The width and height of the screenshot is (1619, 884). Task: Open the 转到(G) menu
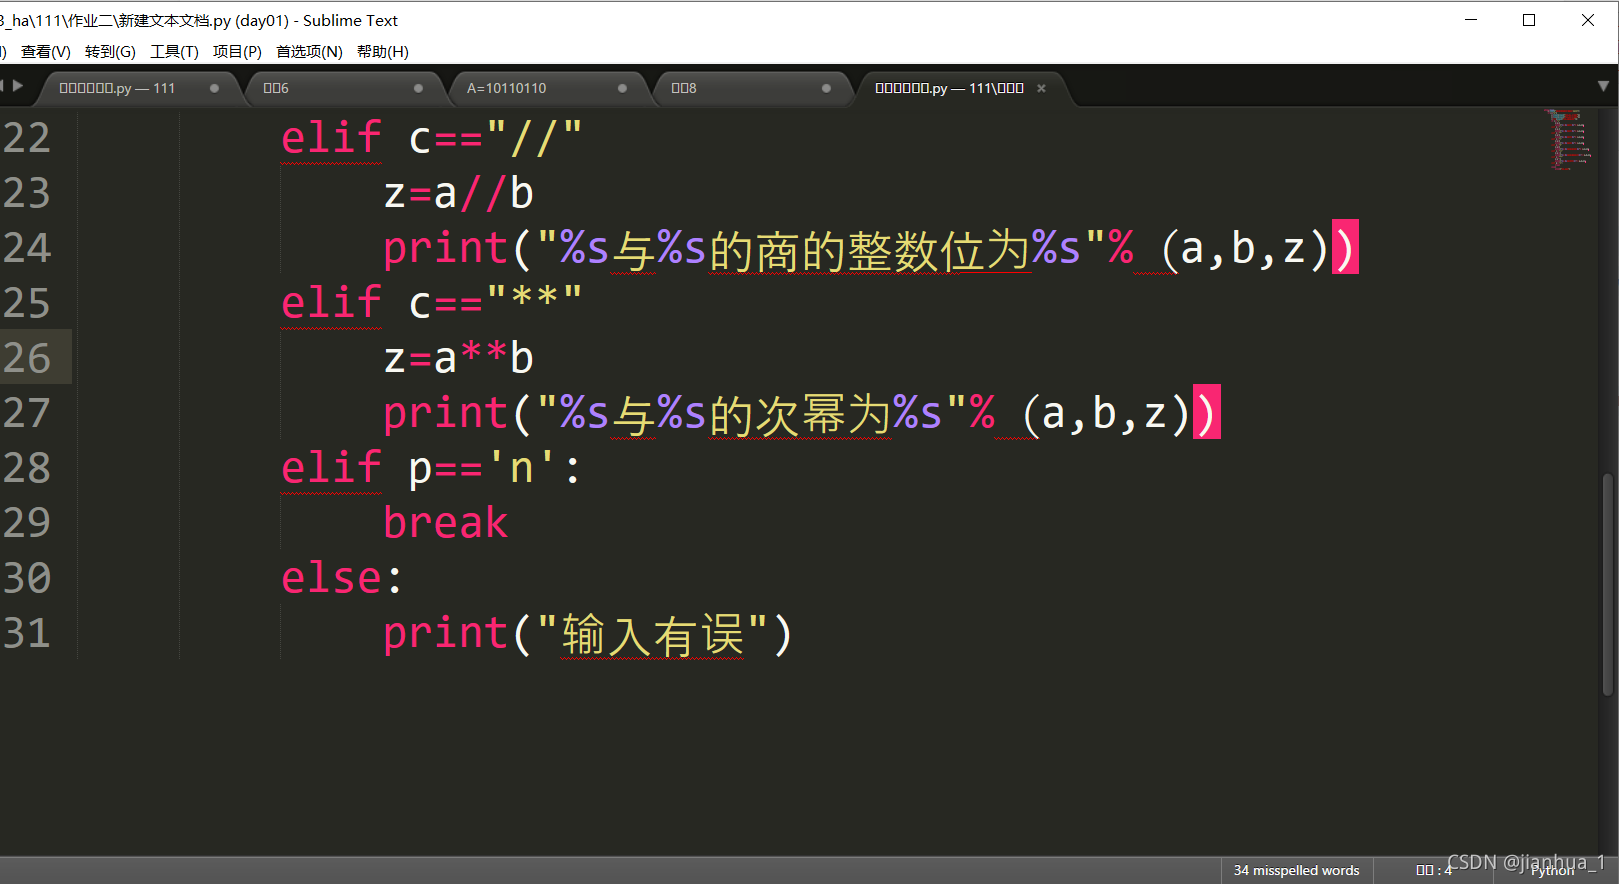[x=110, y=52]
